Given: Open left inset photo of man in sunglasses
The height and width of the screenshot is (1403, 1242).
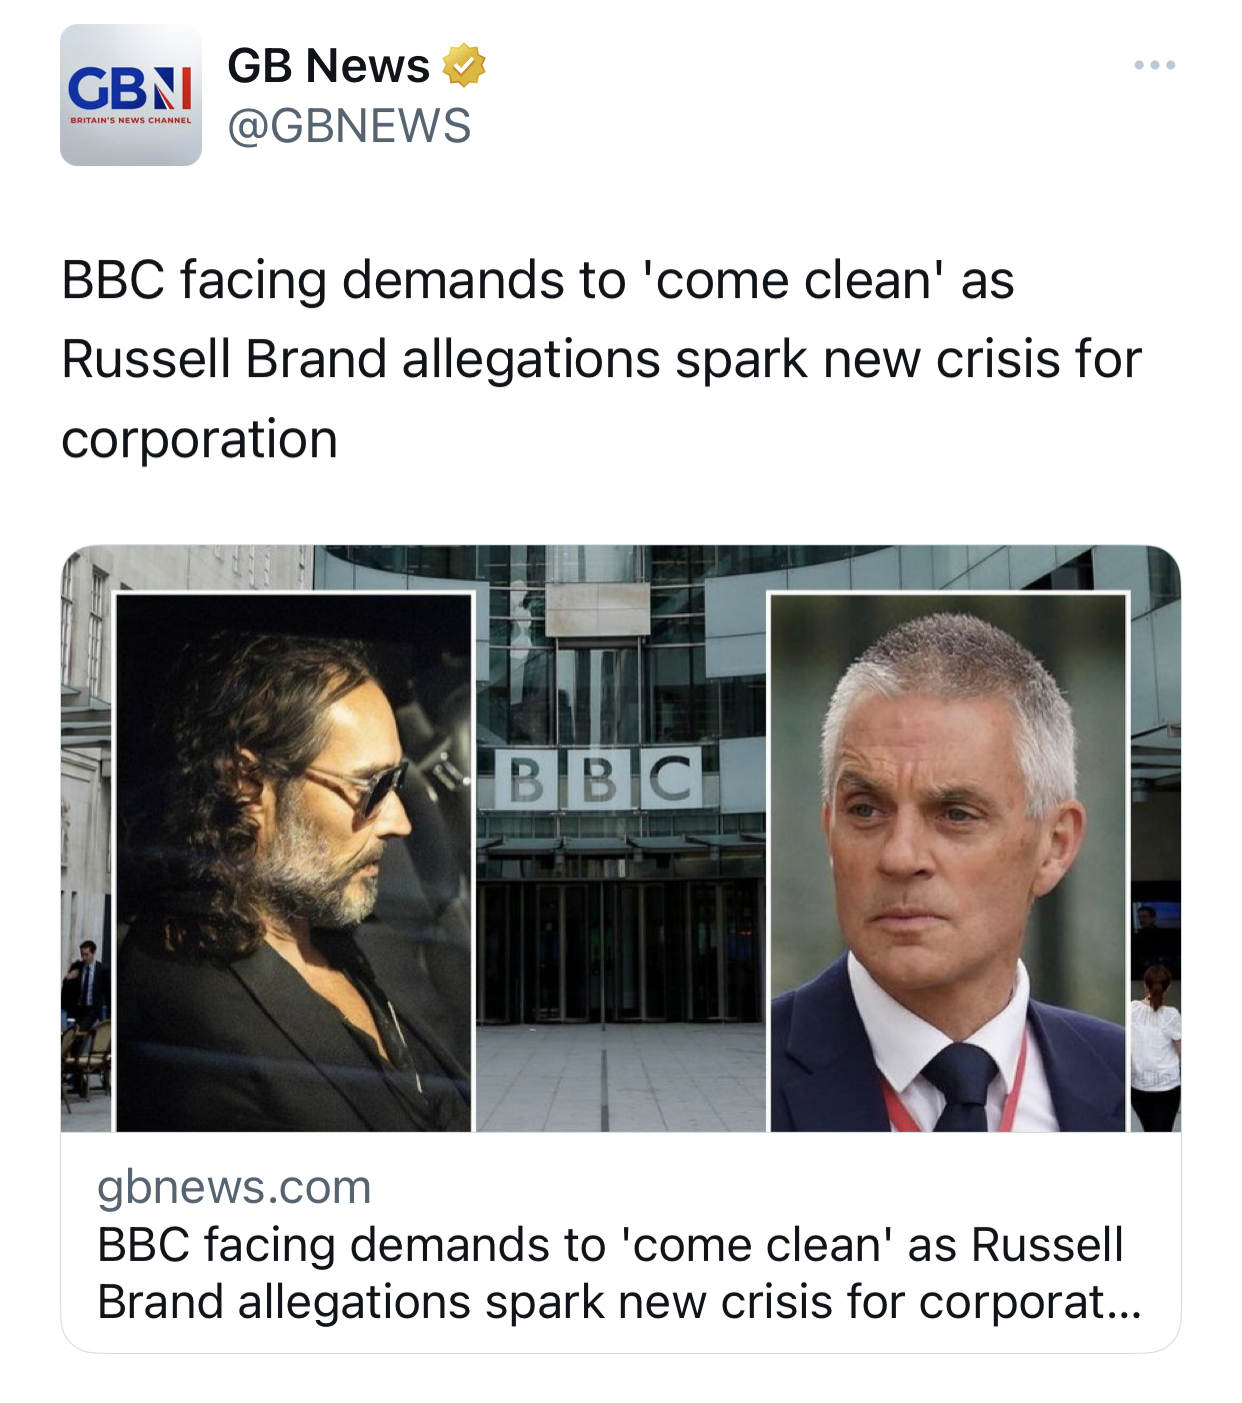Looking at the screenshot, I should (x=294, y=860).
